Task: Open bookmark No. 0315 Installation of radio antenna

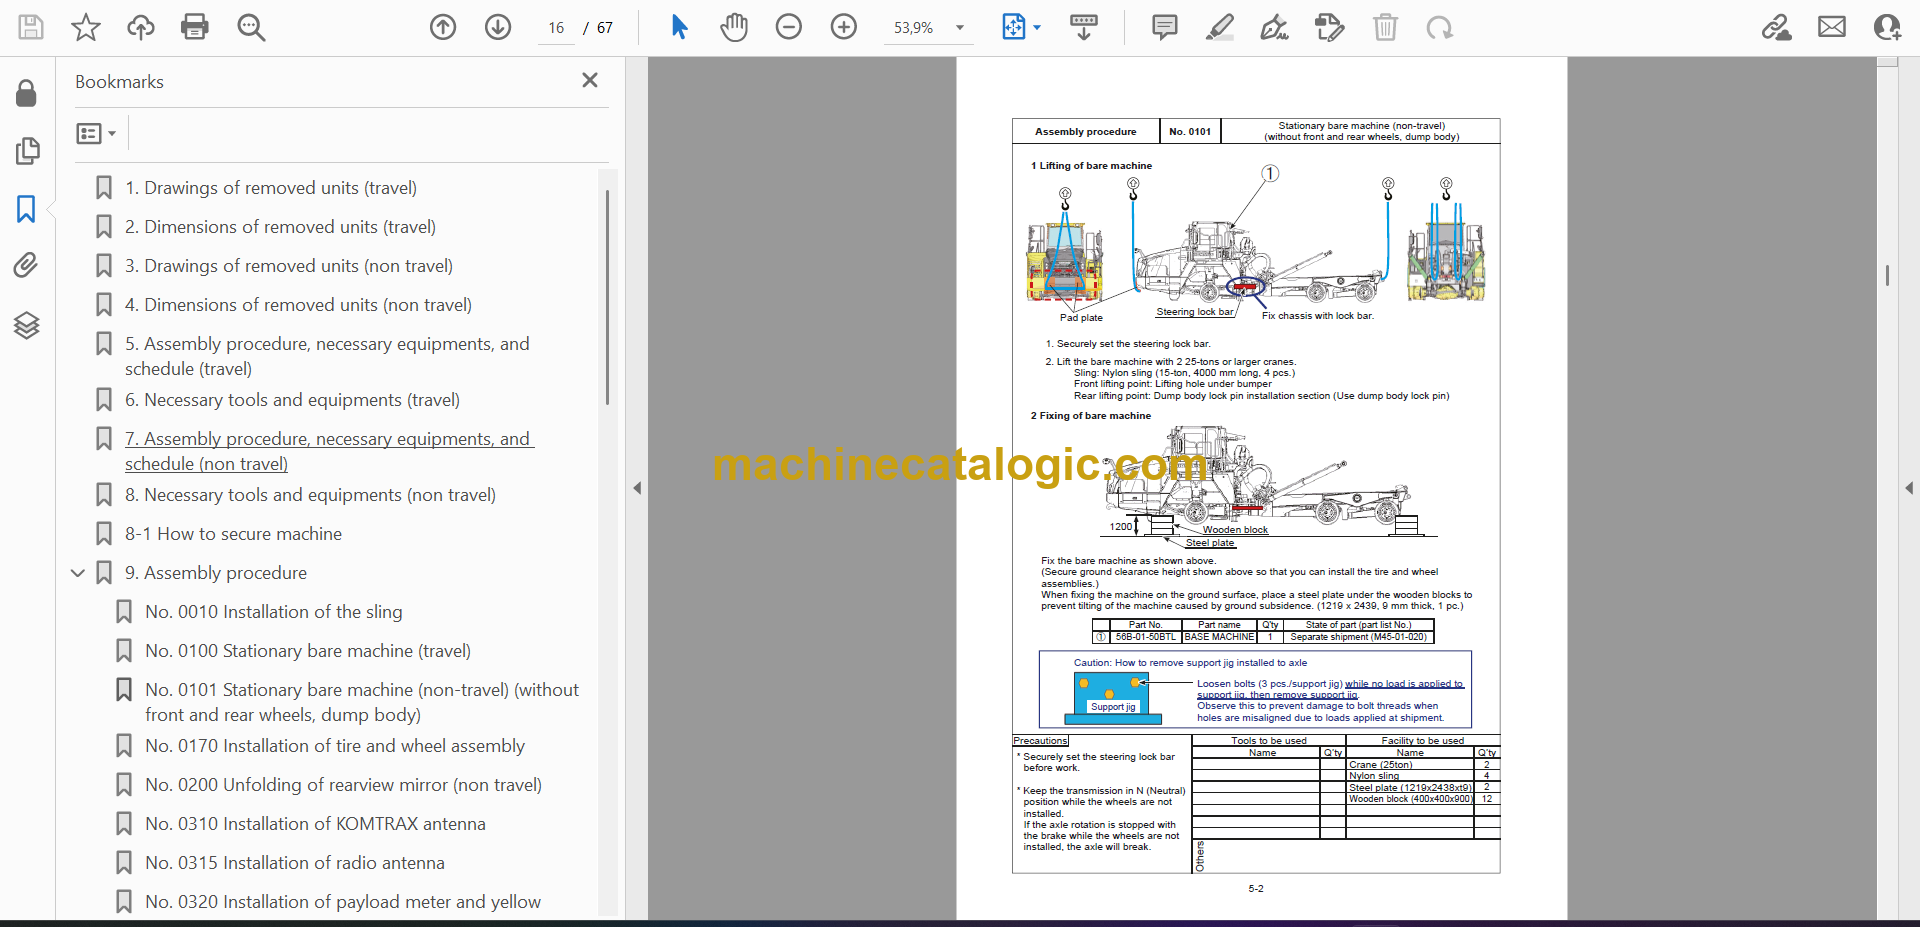Action: point(294,863)
